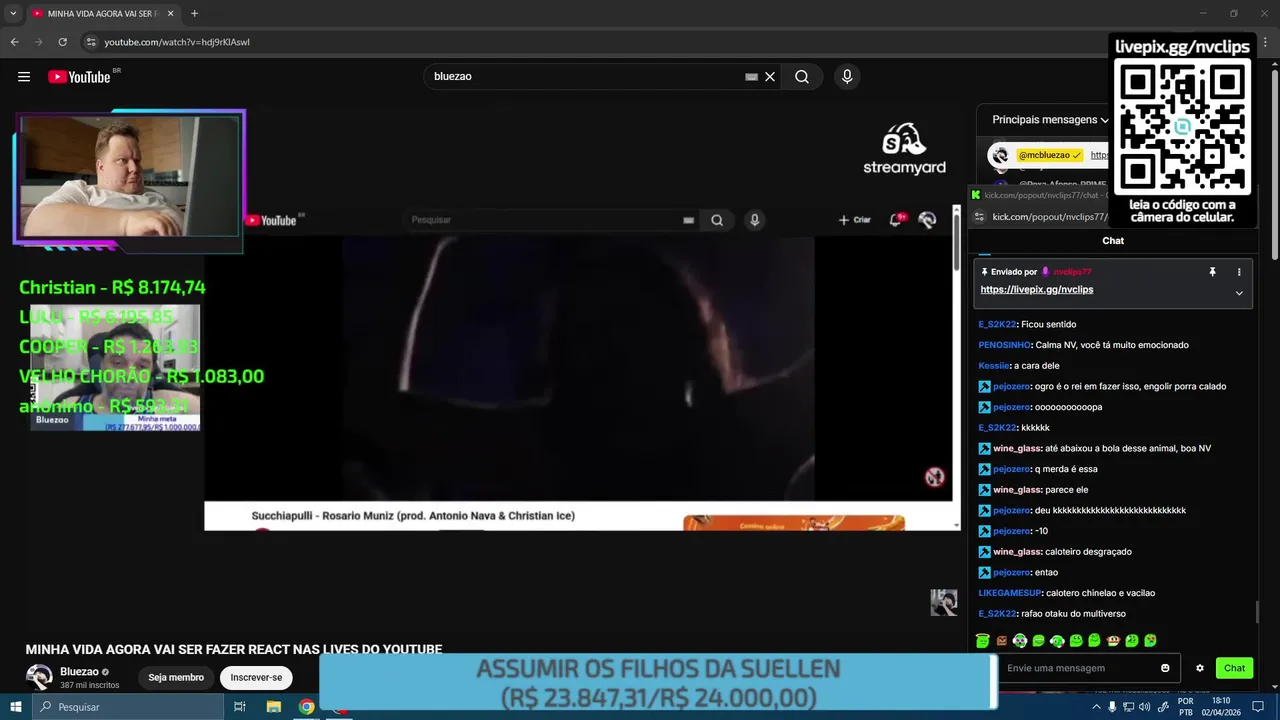Open the account avatar in embedded YouTube
This screenshot has width=1280, height=720.
click(928, 220)
